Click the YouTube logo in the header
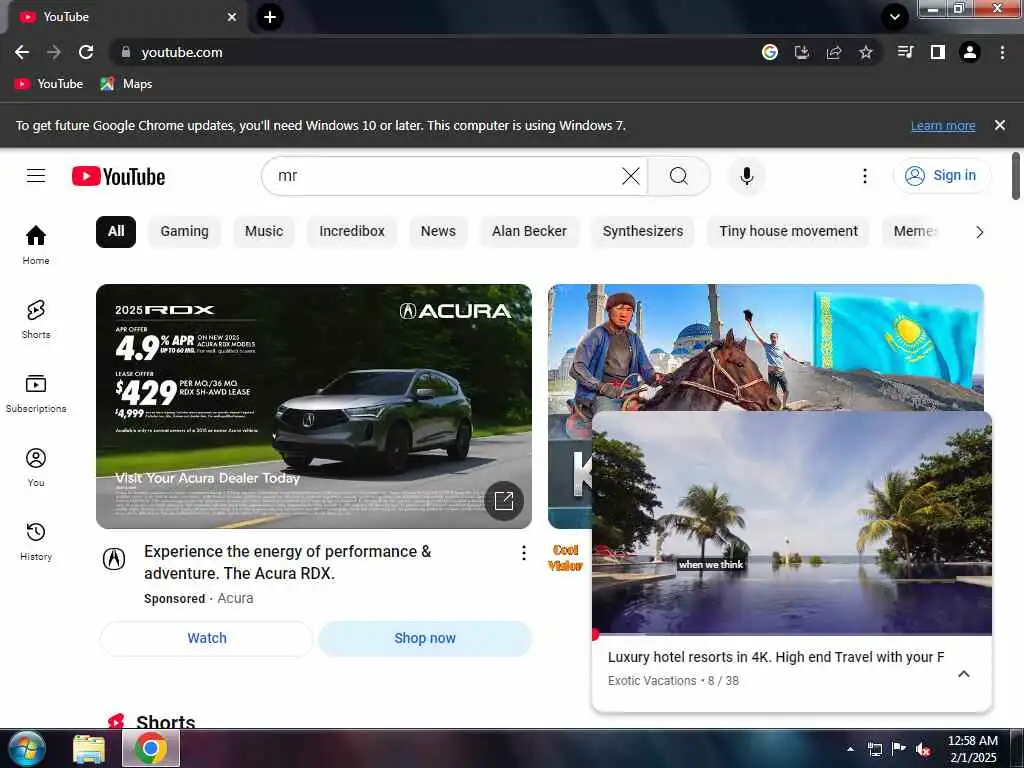Viewport: 1024px width, 768px height. tap(118, 176)
